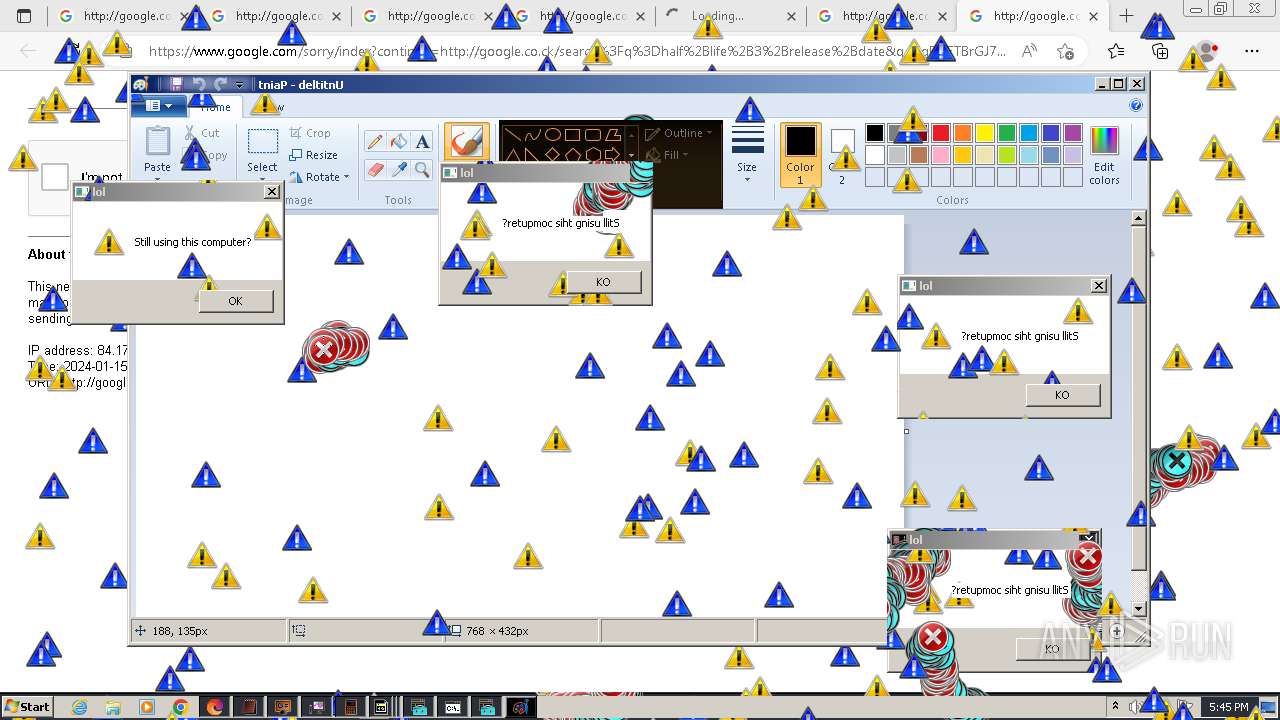This screenshot has height=720, width=1280.
Task: Click Paint vertical scrollbar down arrow
Action: pos(1138,608)
